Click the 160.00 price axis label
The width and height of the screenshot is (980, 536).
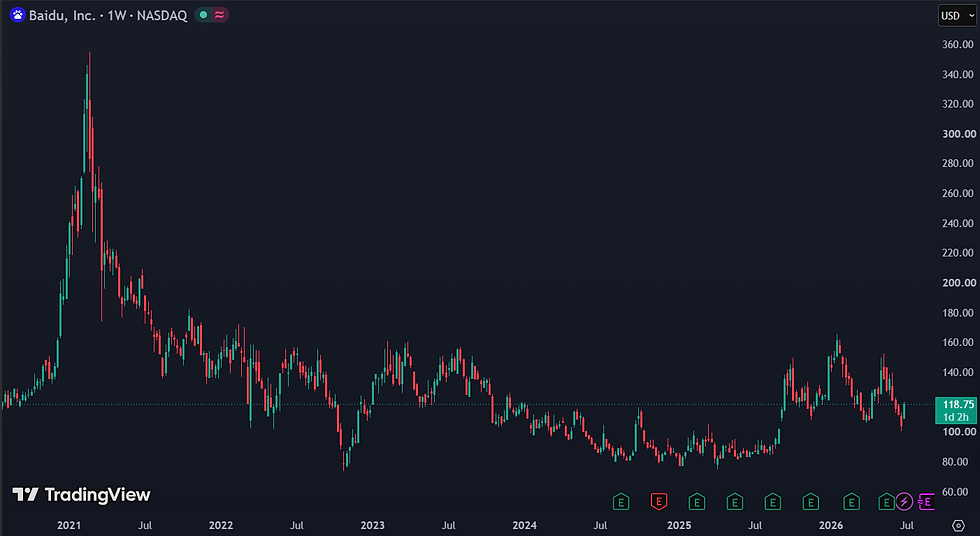[958, 342]
